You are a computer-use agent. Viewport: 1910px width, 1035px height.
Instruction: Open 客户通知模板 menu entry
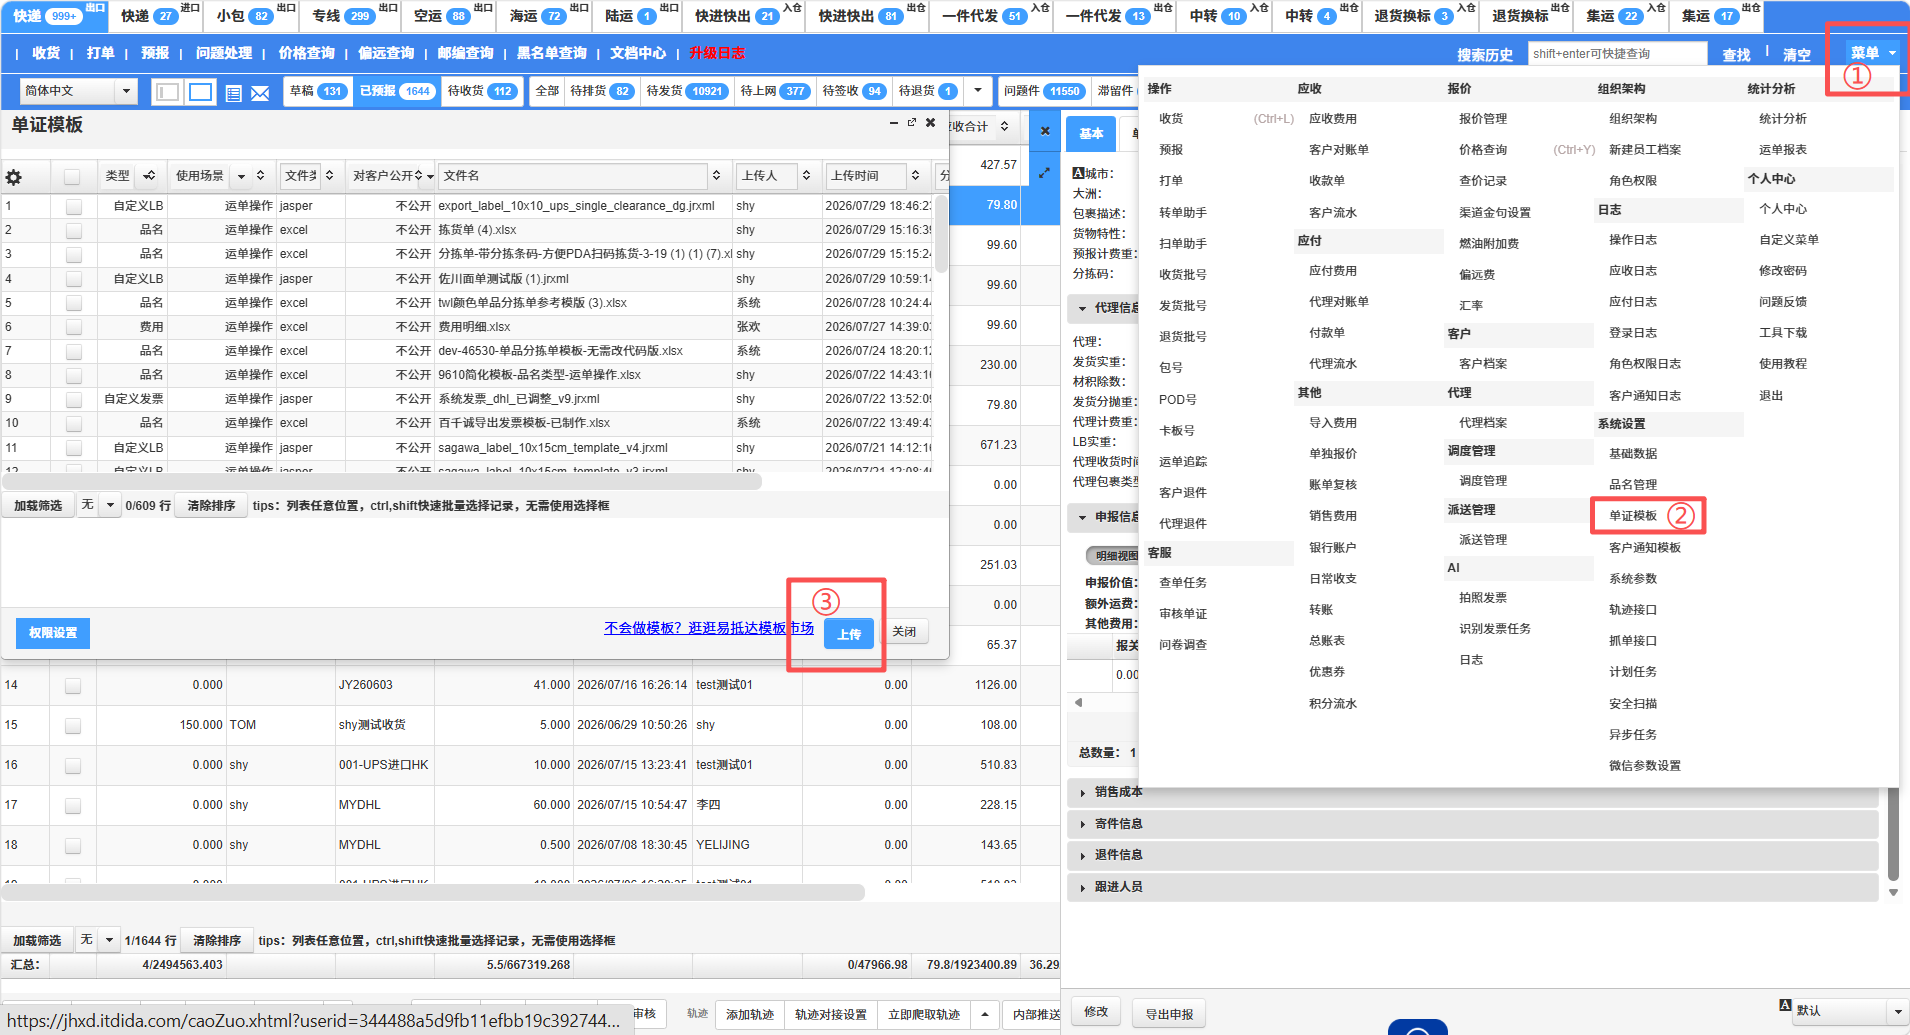click(x=1645, y=548)
